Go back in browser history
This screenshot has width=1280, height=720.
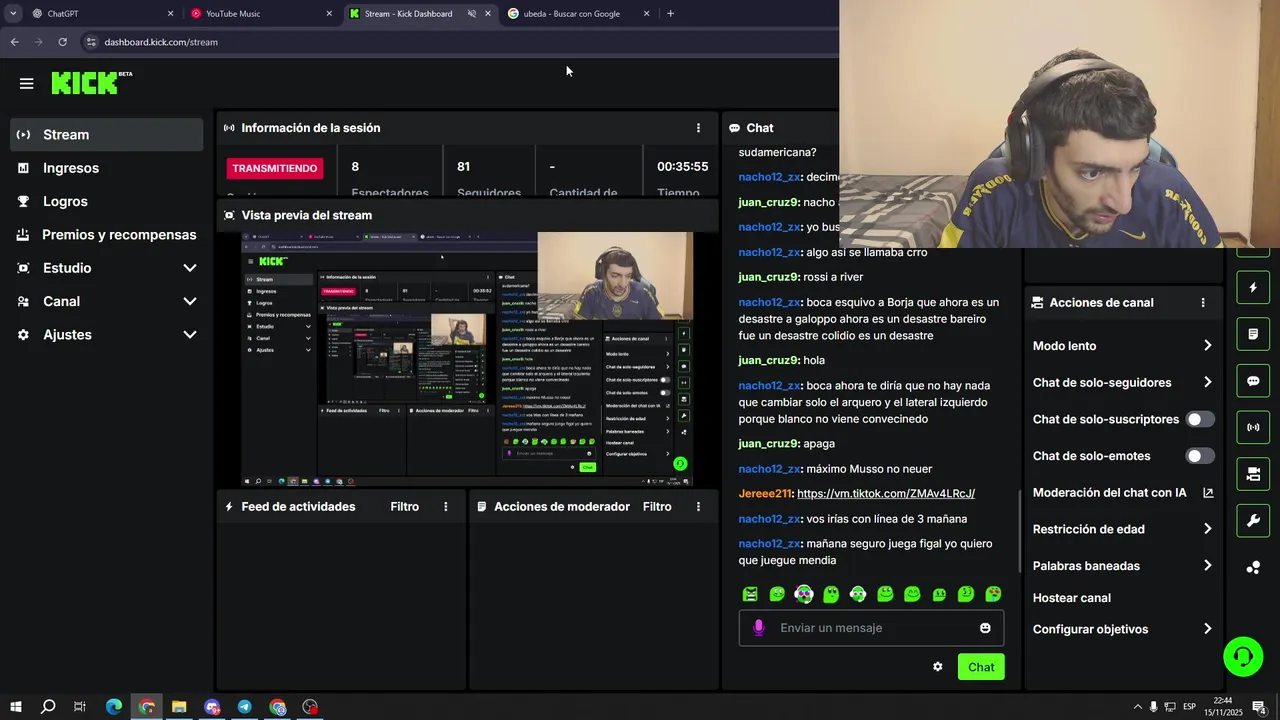[14, 42]
